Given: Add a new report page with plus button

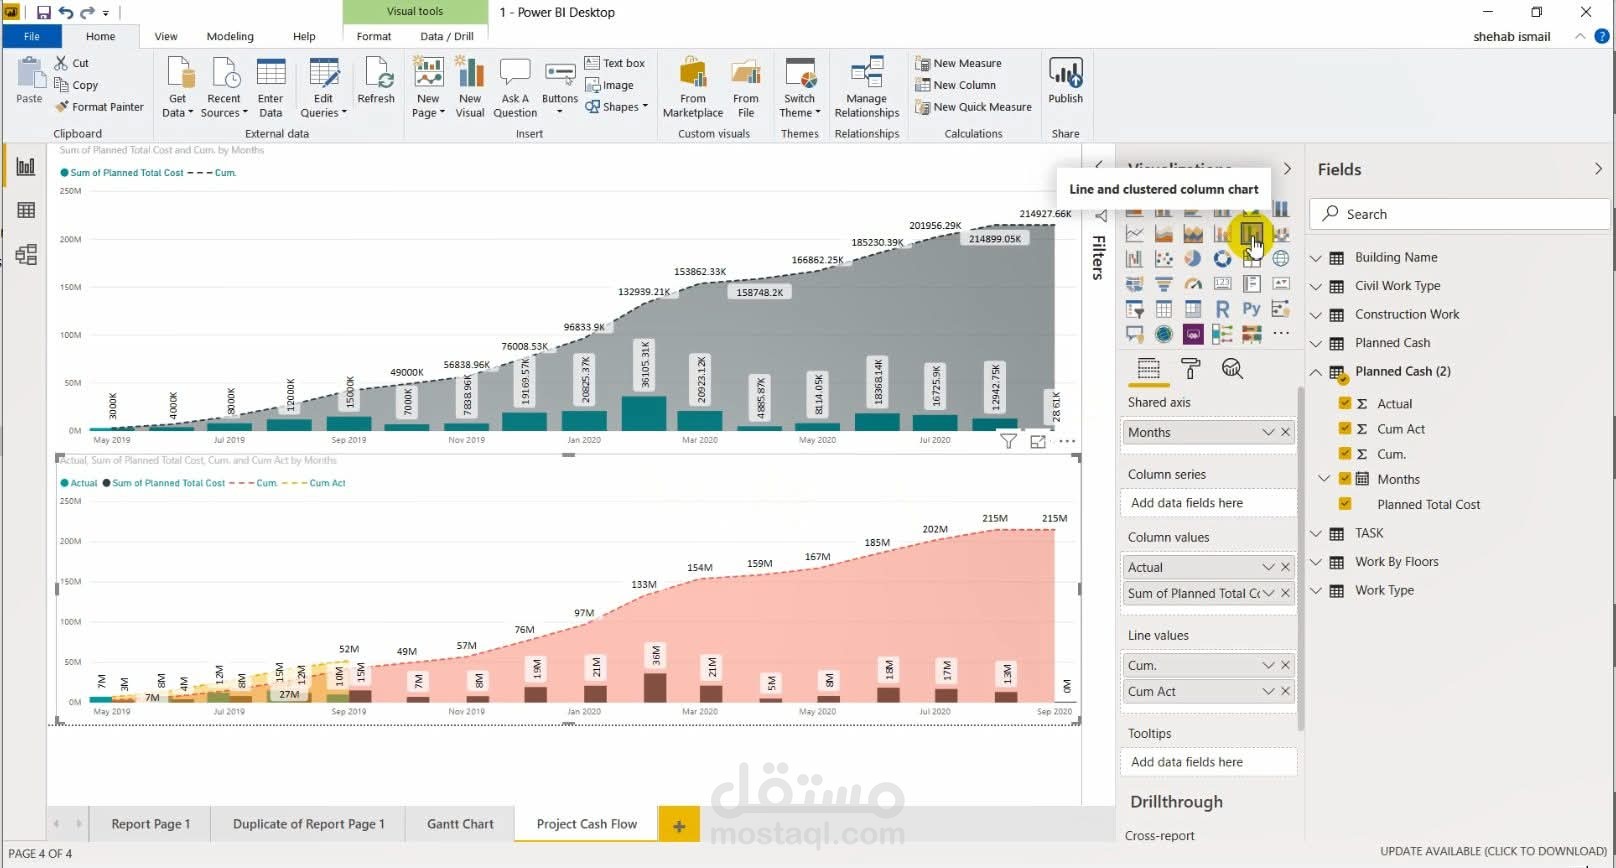Looking at the screenshot, I should (679, 825).
